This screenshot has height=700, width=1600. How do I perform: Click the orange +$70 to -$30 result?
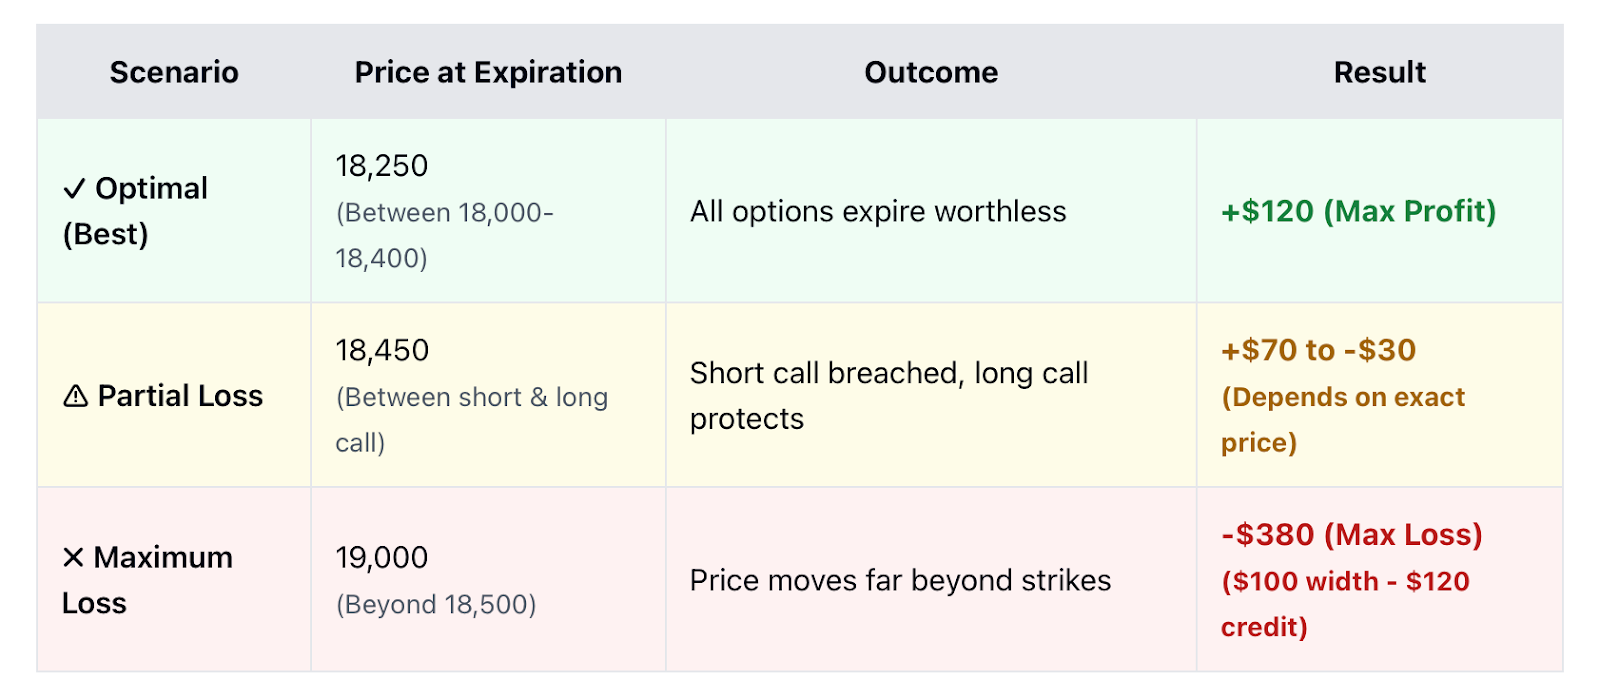[1318, 350]
